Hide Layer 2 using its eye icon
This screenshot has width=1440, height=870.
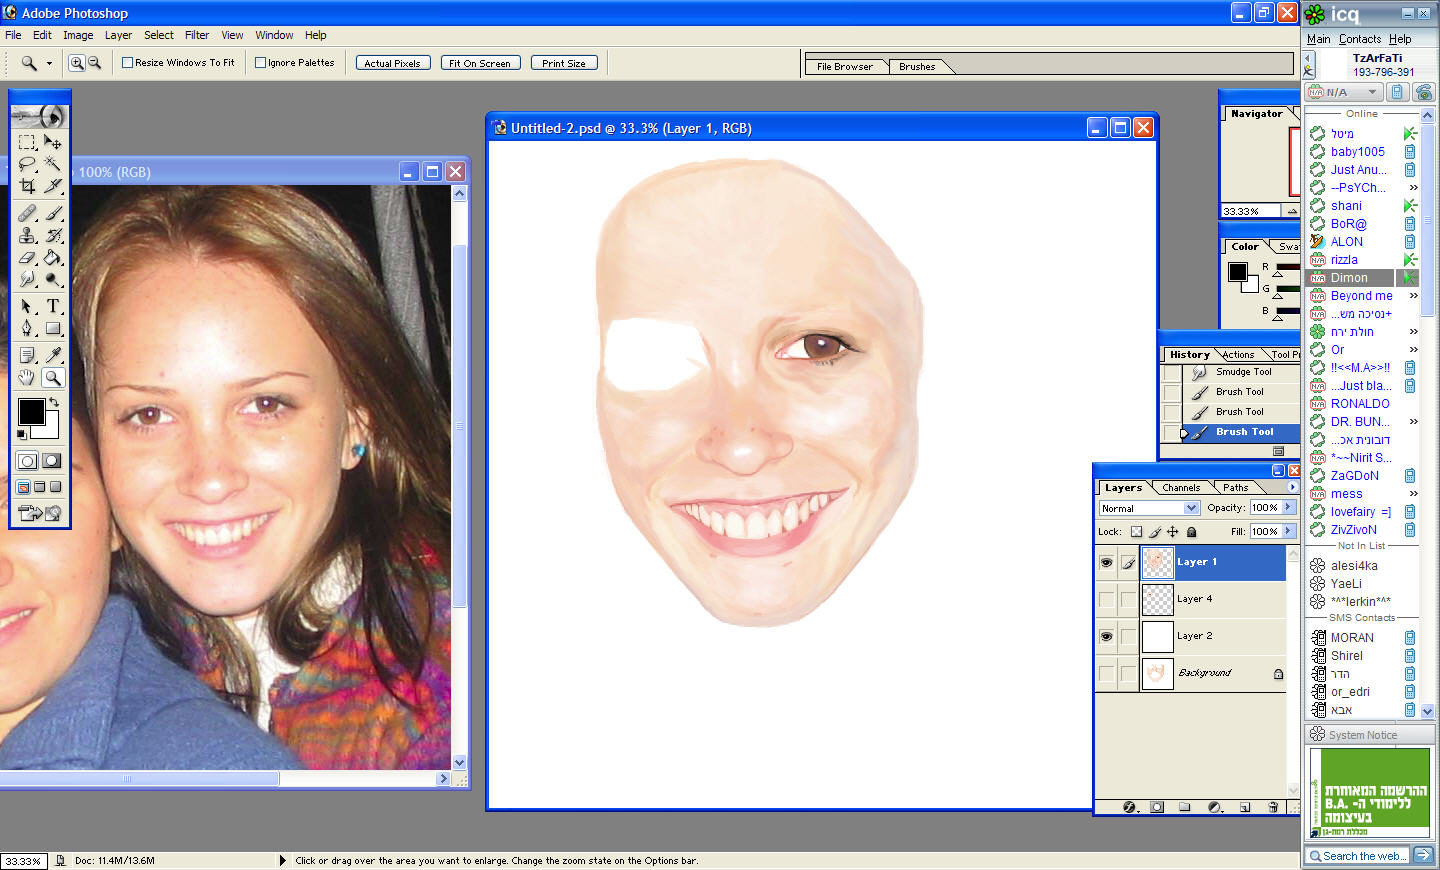(x=1106, y=636)
